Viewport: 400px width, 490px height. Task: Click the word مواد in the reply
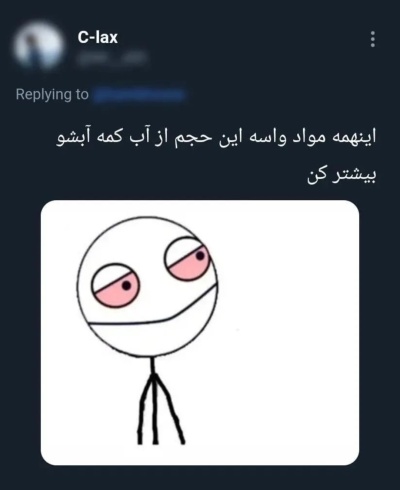click(310, 137)
